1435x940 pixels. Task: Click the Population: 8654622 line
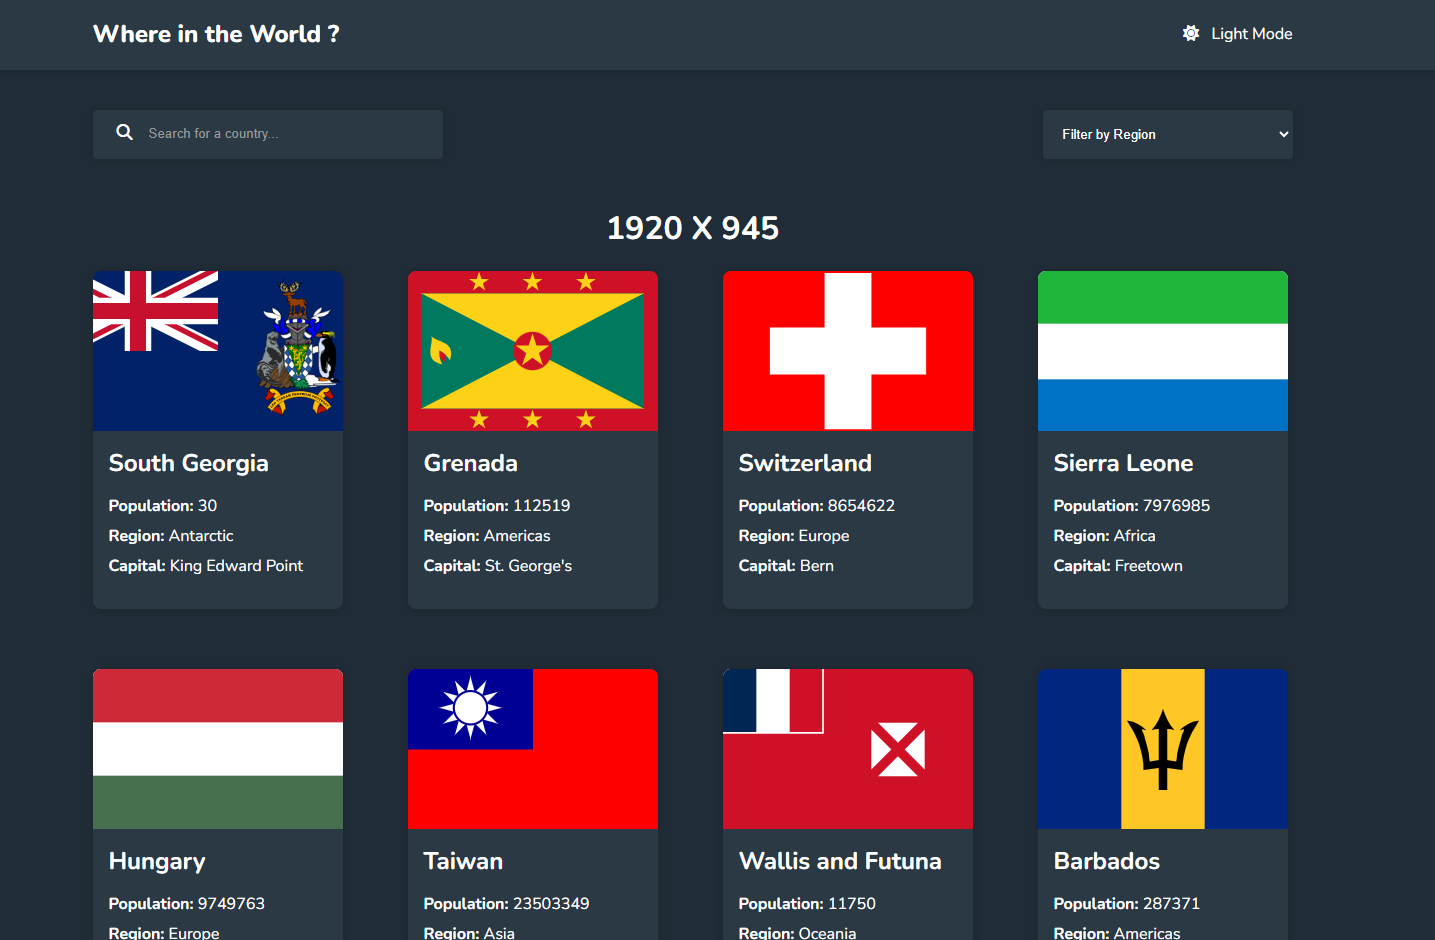pos(816,506)
